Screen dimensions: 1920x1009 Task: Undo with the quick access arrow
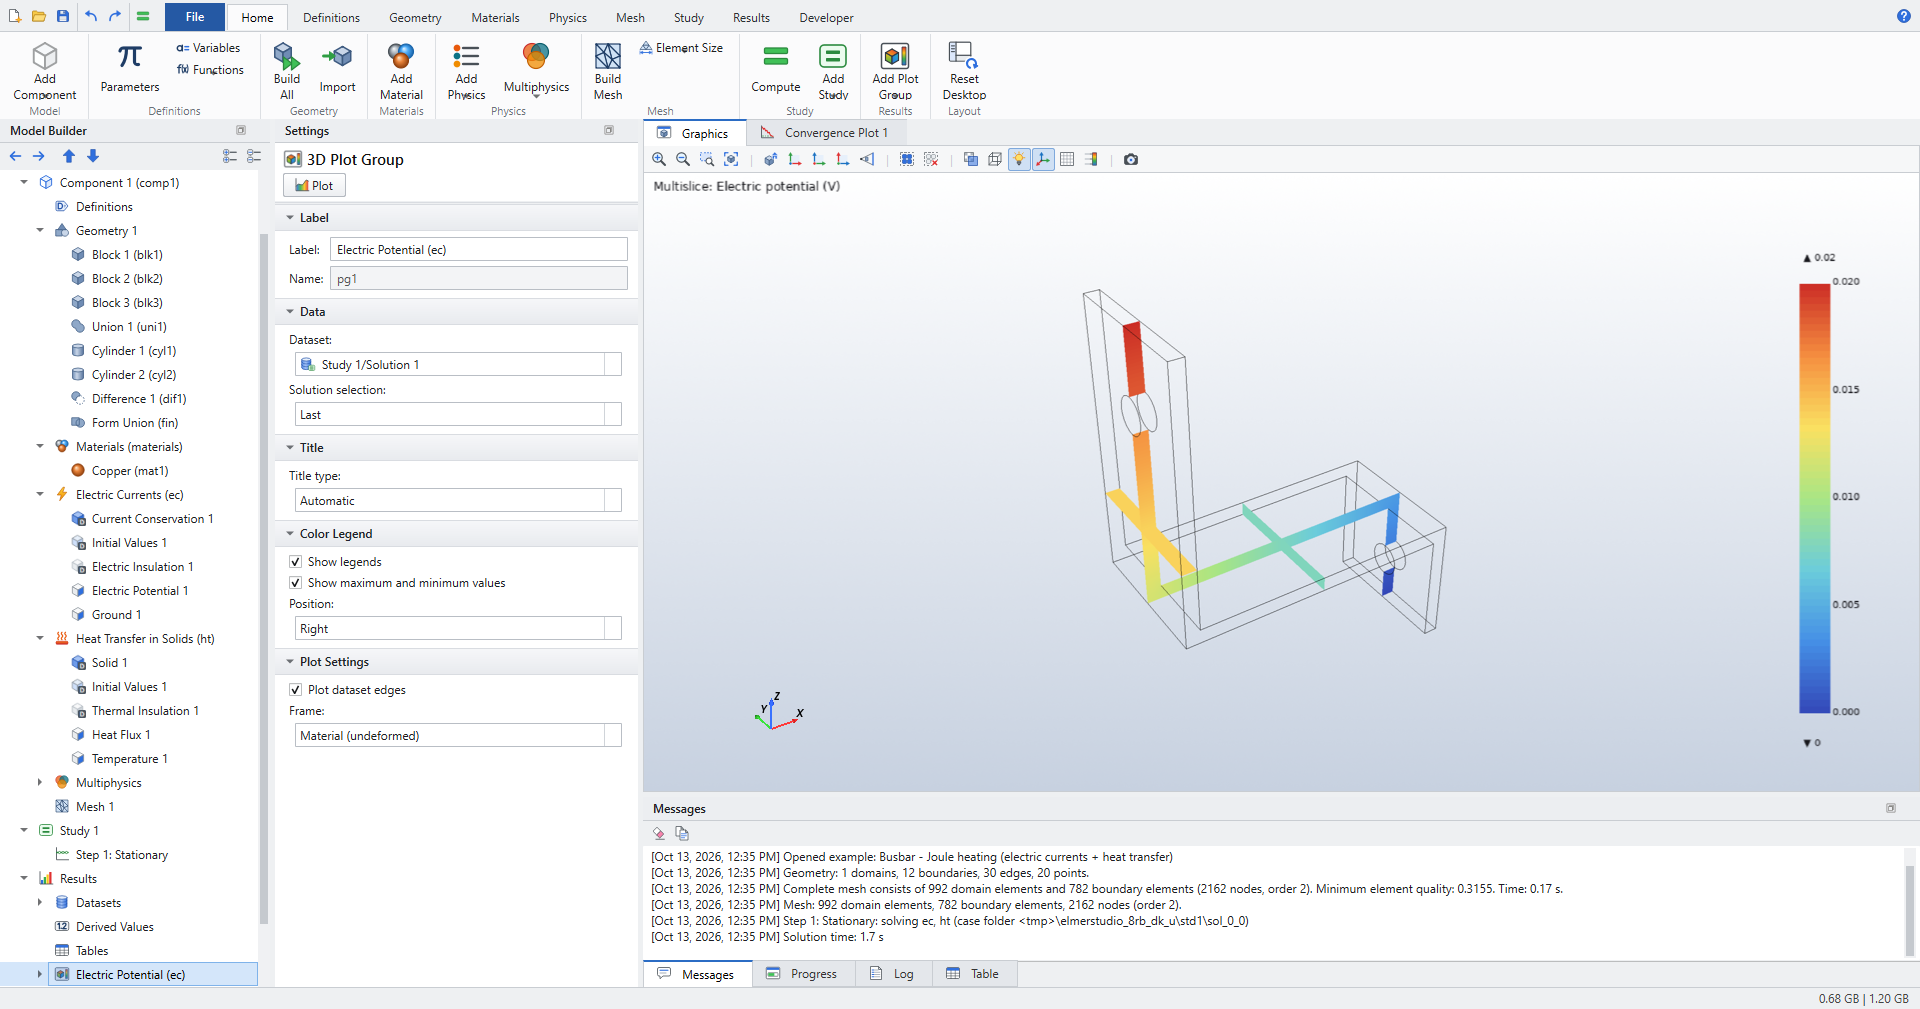click(91, 16)
